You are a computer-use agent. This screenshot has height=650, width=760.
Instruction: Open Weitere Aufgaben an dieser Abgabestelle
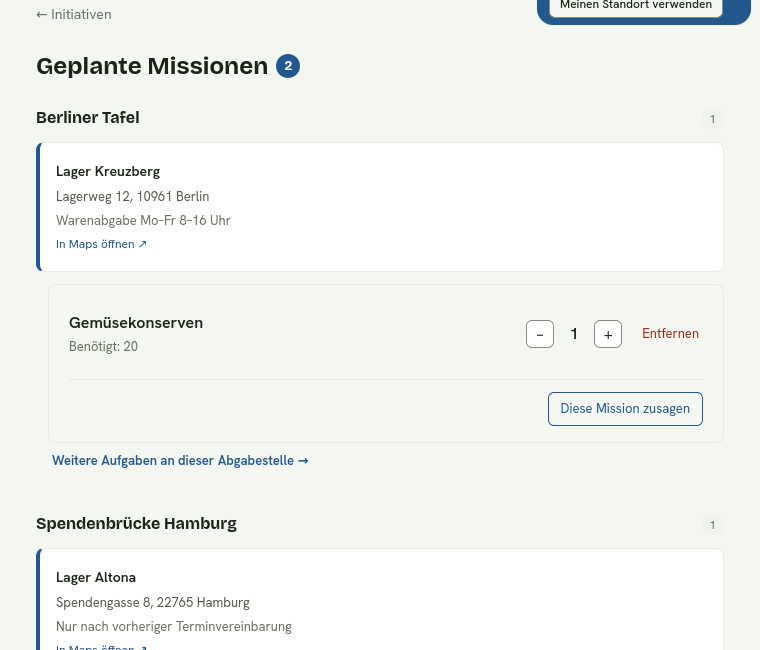pos(180,460)
